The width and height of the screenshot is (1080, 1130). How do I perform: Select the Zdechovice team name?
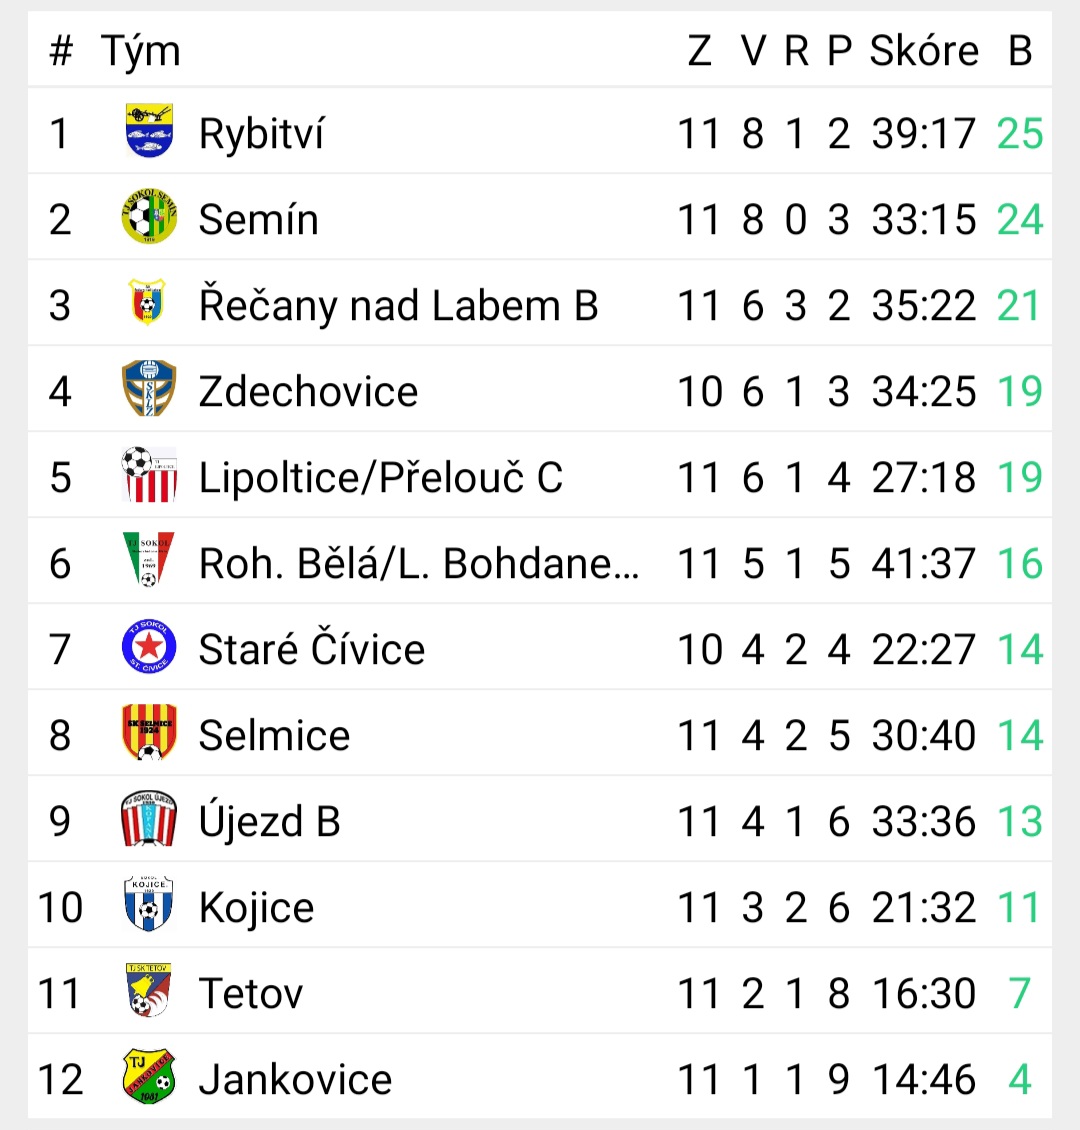tap(308, 391)
